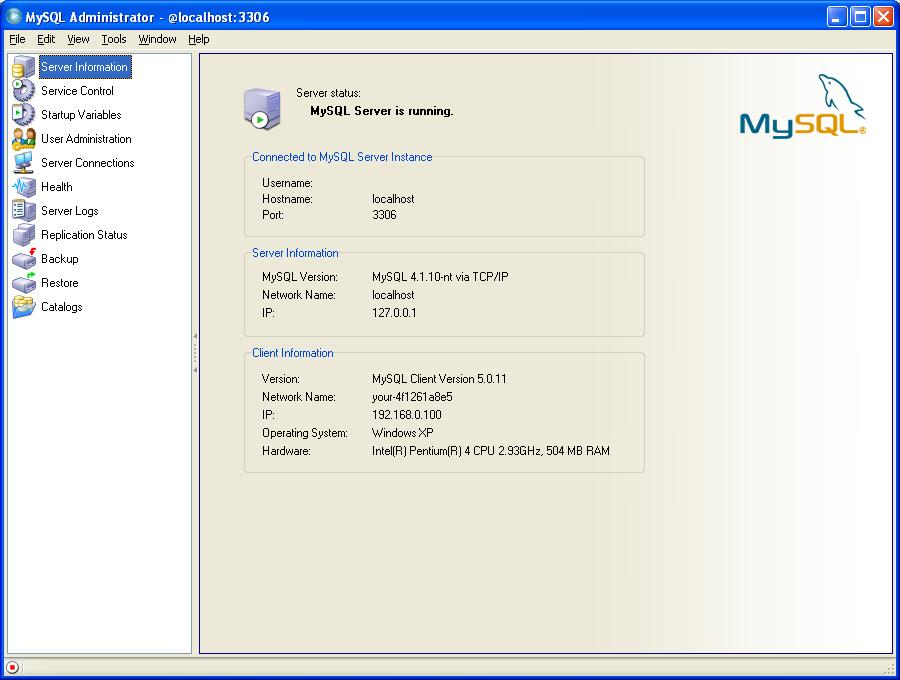Click the red status indicator in status bar
Image resolution: width=900 pixels, height=680 pixels.
pos(12,668)
